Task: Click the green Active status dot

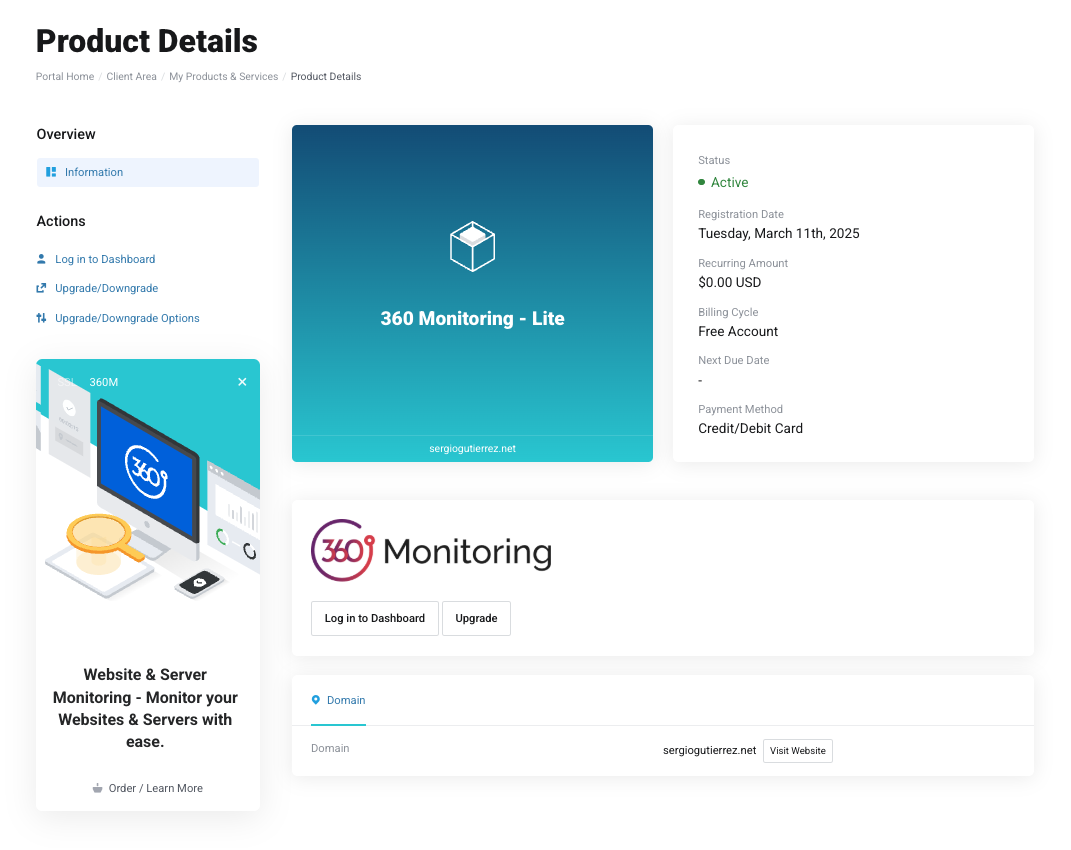Action: 701,182
